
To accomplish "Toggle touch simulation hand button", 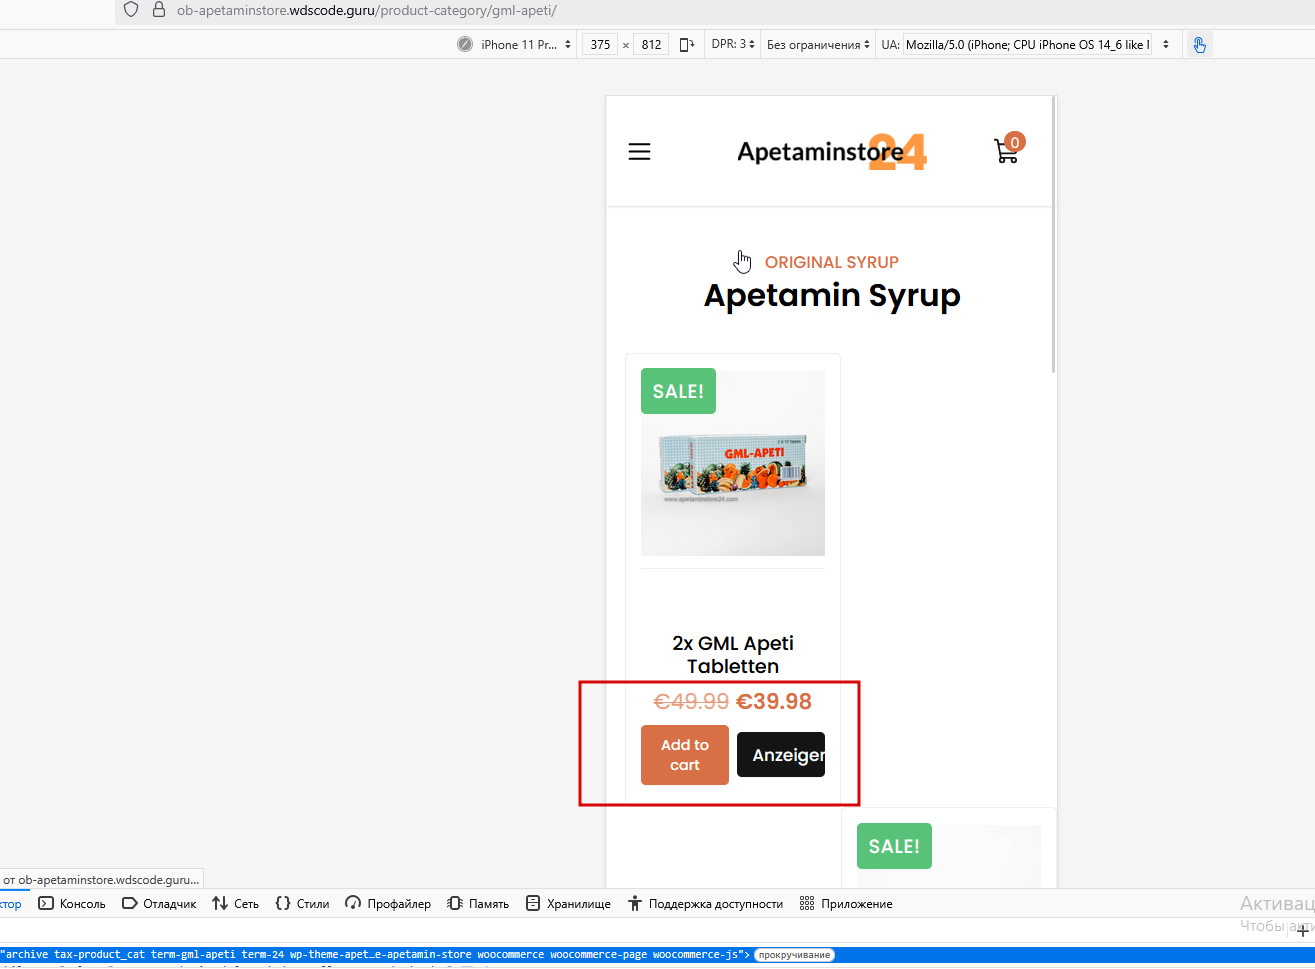I will [1199, 44].
